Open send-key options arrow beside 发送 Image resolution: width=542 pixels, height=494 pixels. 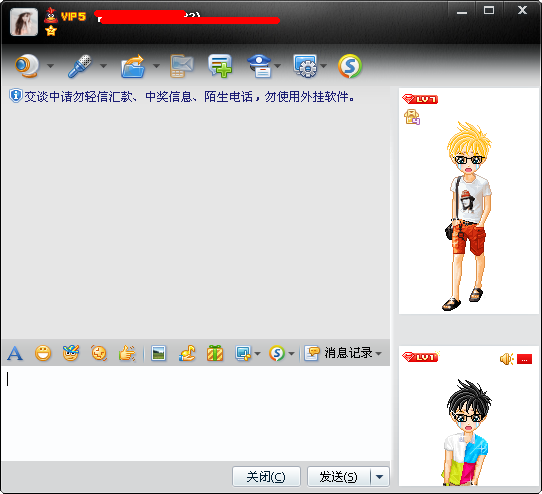pyautogui.click(x=380, y=477)
